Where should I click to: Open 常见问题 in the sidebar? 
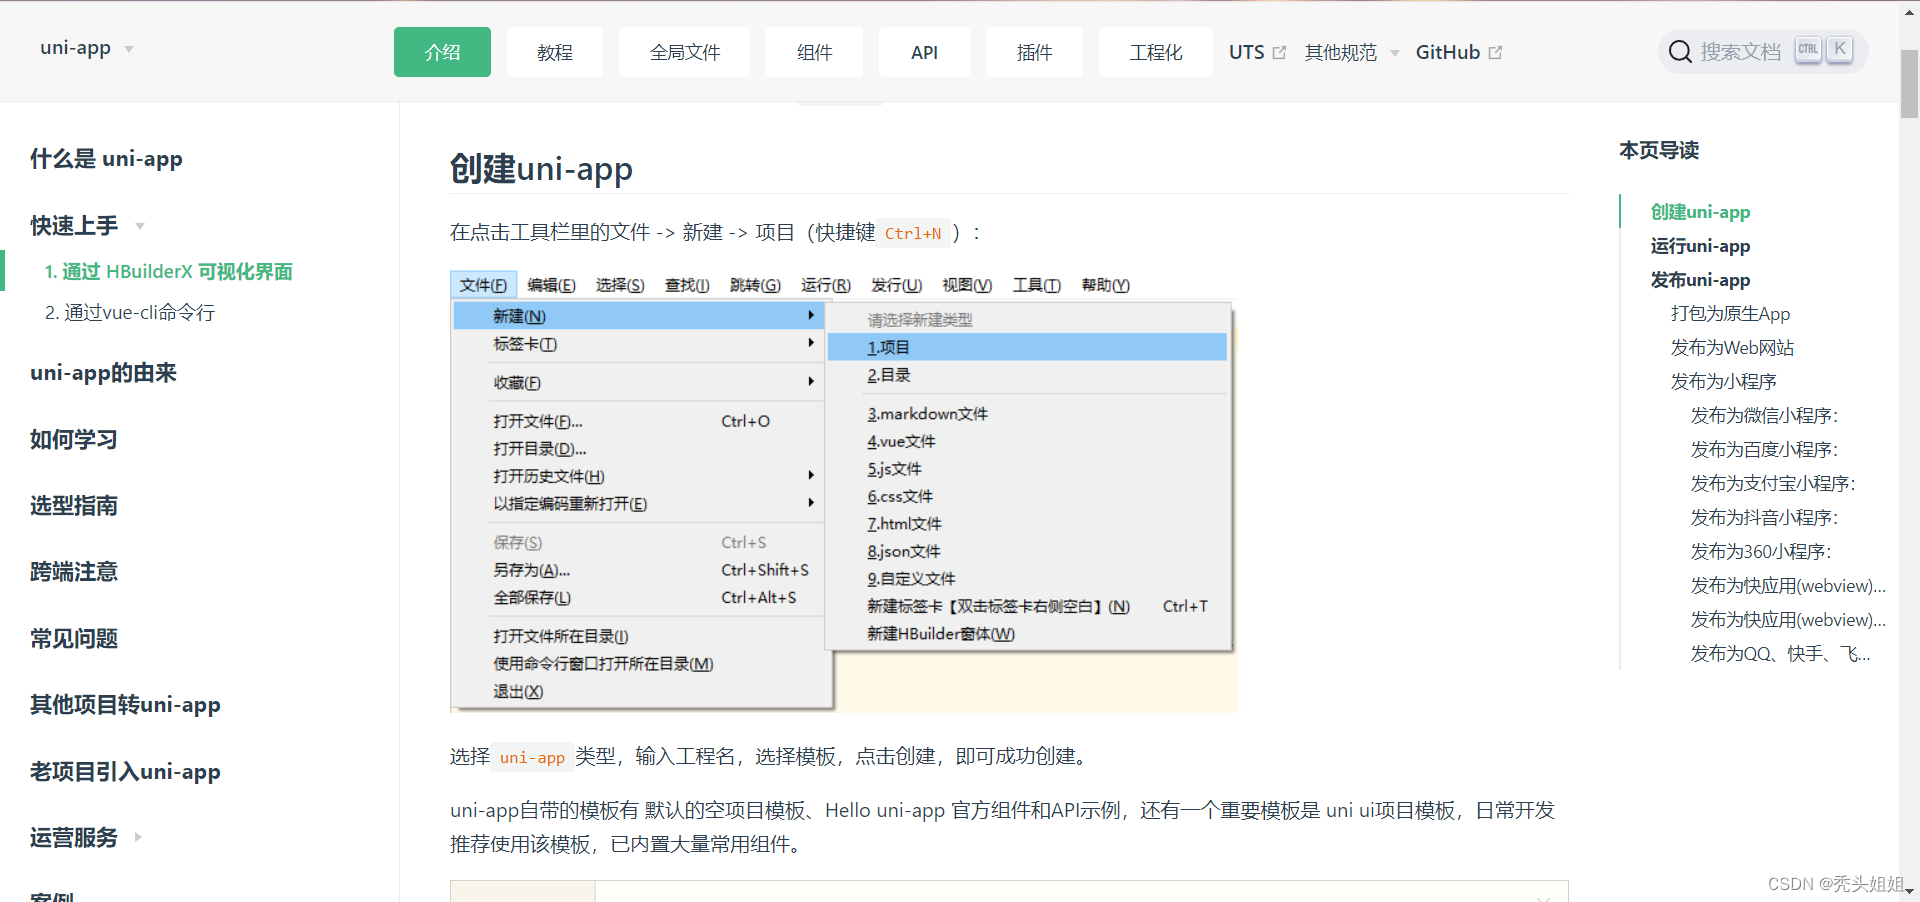click(74, 639)
